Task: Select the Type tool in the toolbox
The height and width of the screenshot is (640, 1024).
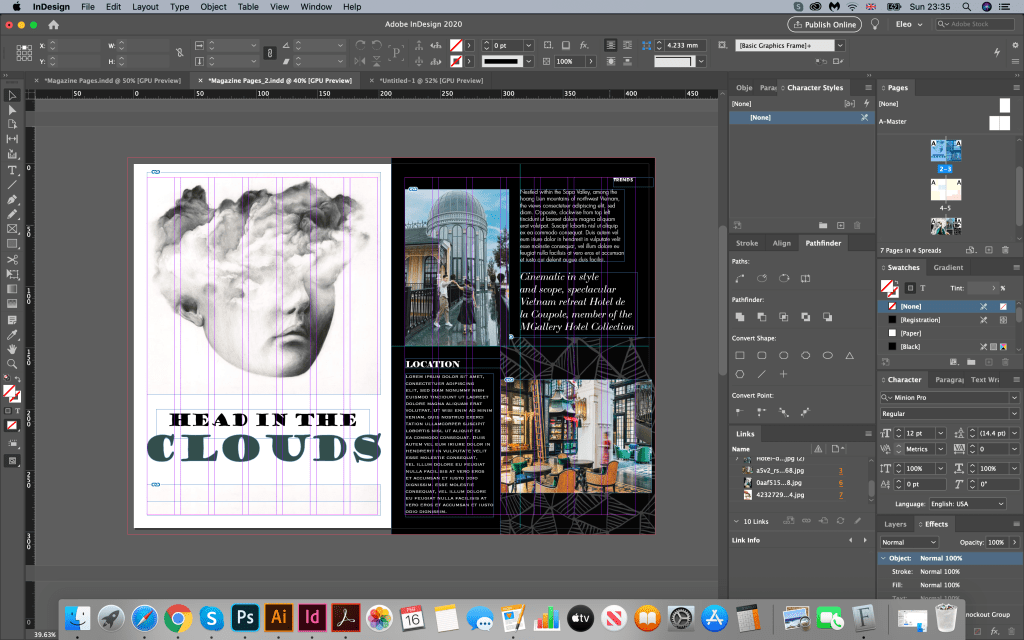Action: click(12, 170)
